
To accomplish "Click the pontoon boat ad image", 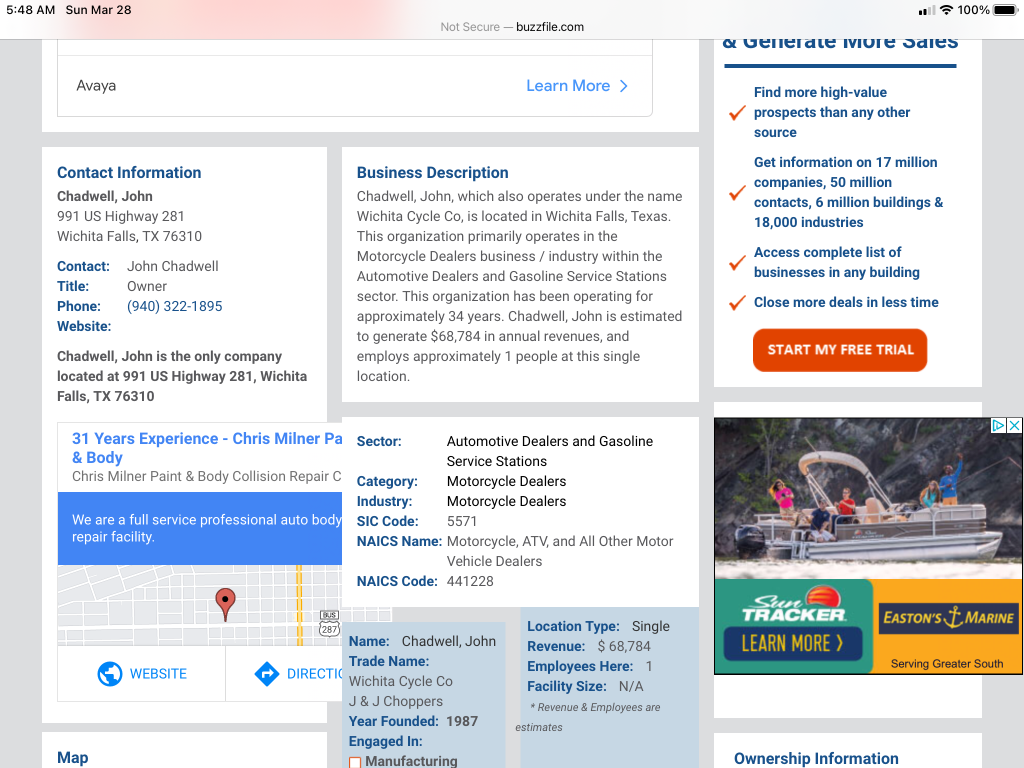I will pyautogui.click(x=867, y=498).
